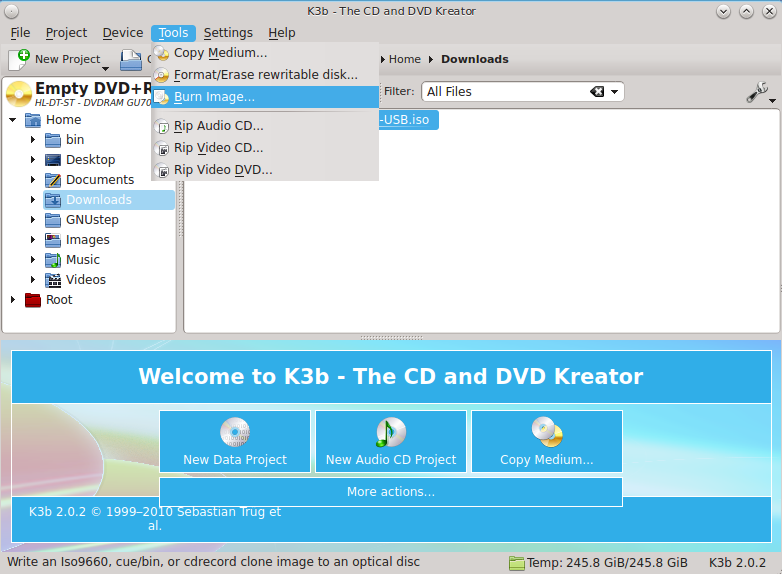Viewport: 782px width, 574px height.
Task: Click the More actions... button
Action: [391, 492]
